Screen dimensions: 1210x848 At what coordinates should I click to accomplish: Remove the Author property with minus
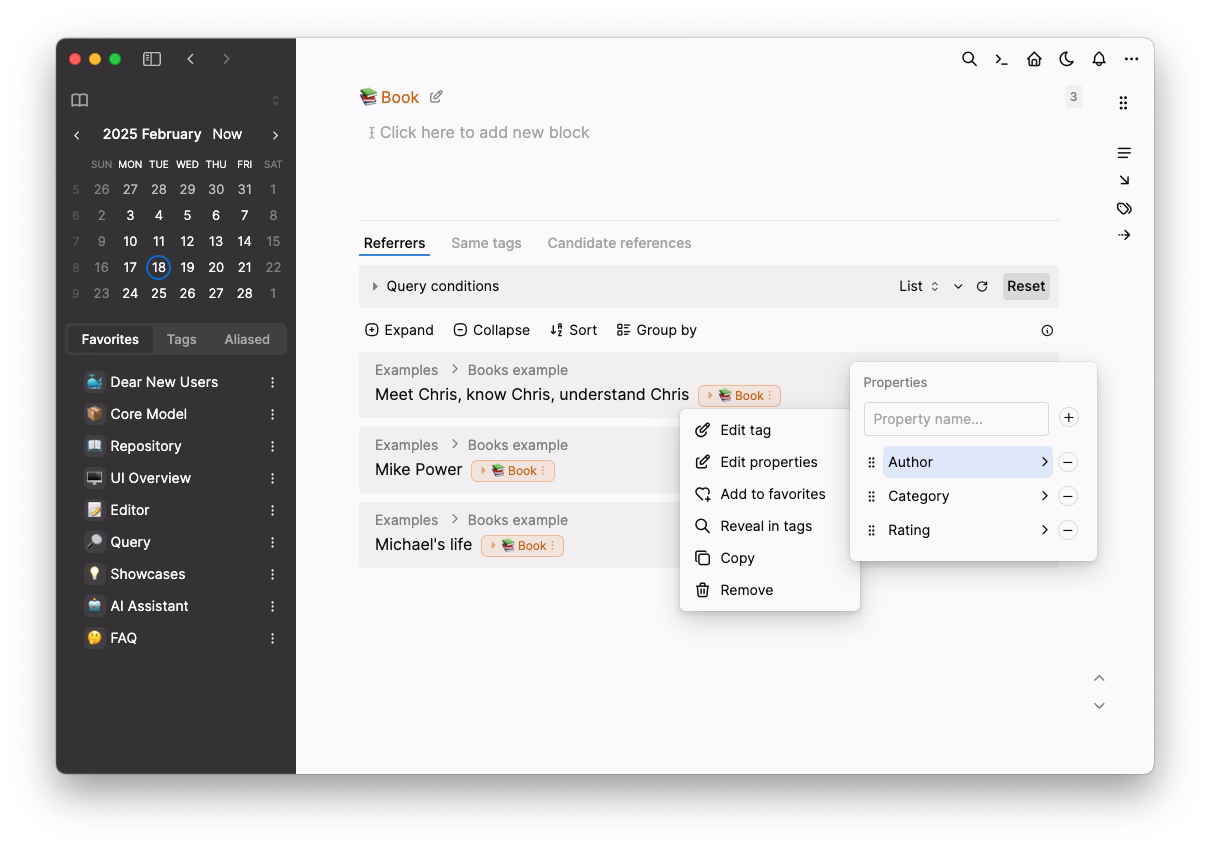[1068, 462]
